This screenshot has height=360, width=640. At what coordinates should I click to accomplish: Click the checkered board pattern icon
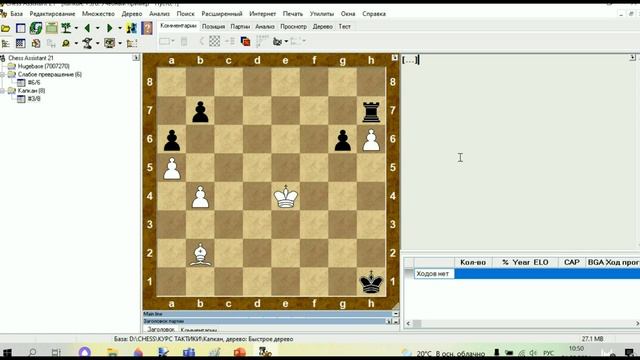coord(214,41)
